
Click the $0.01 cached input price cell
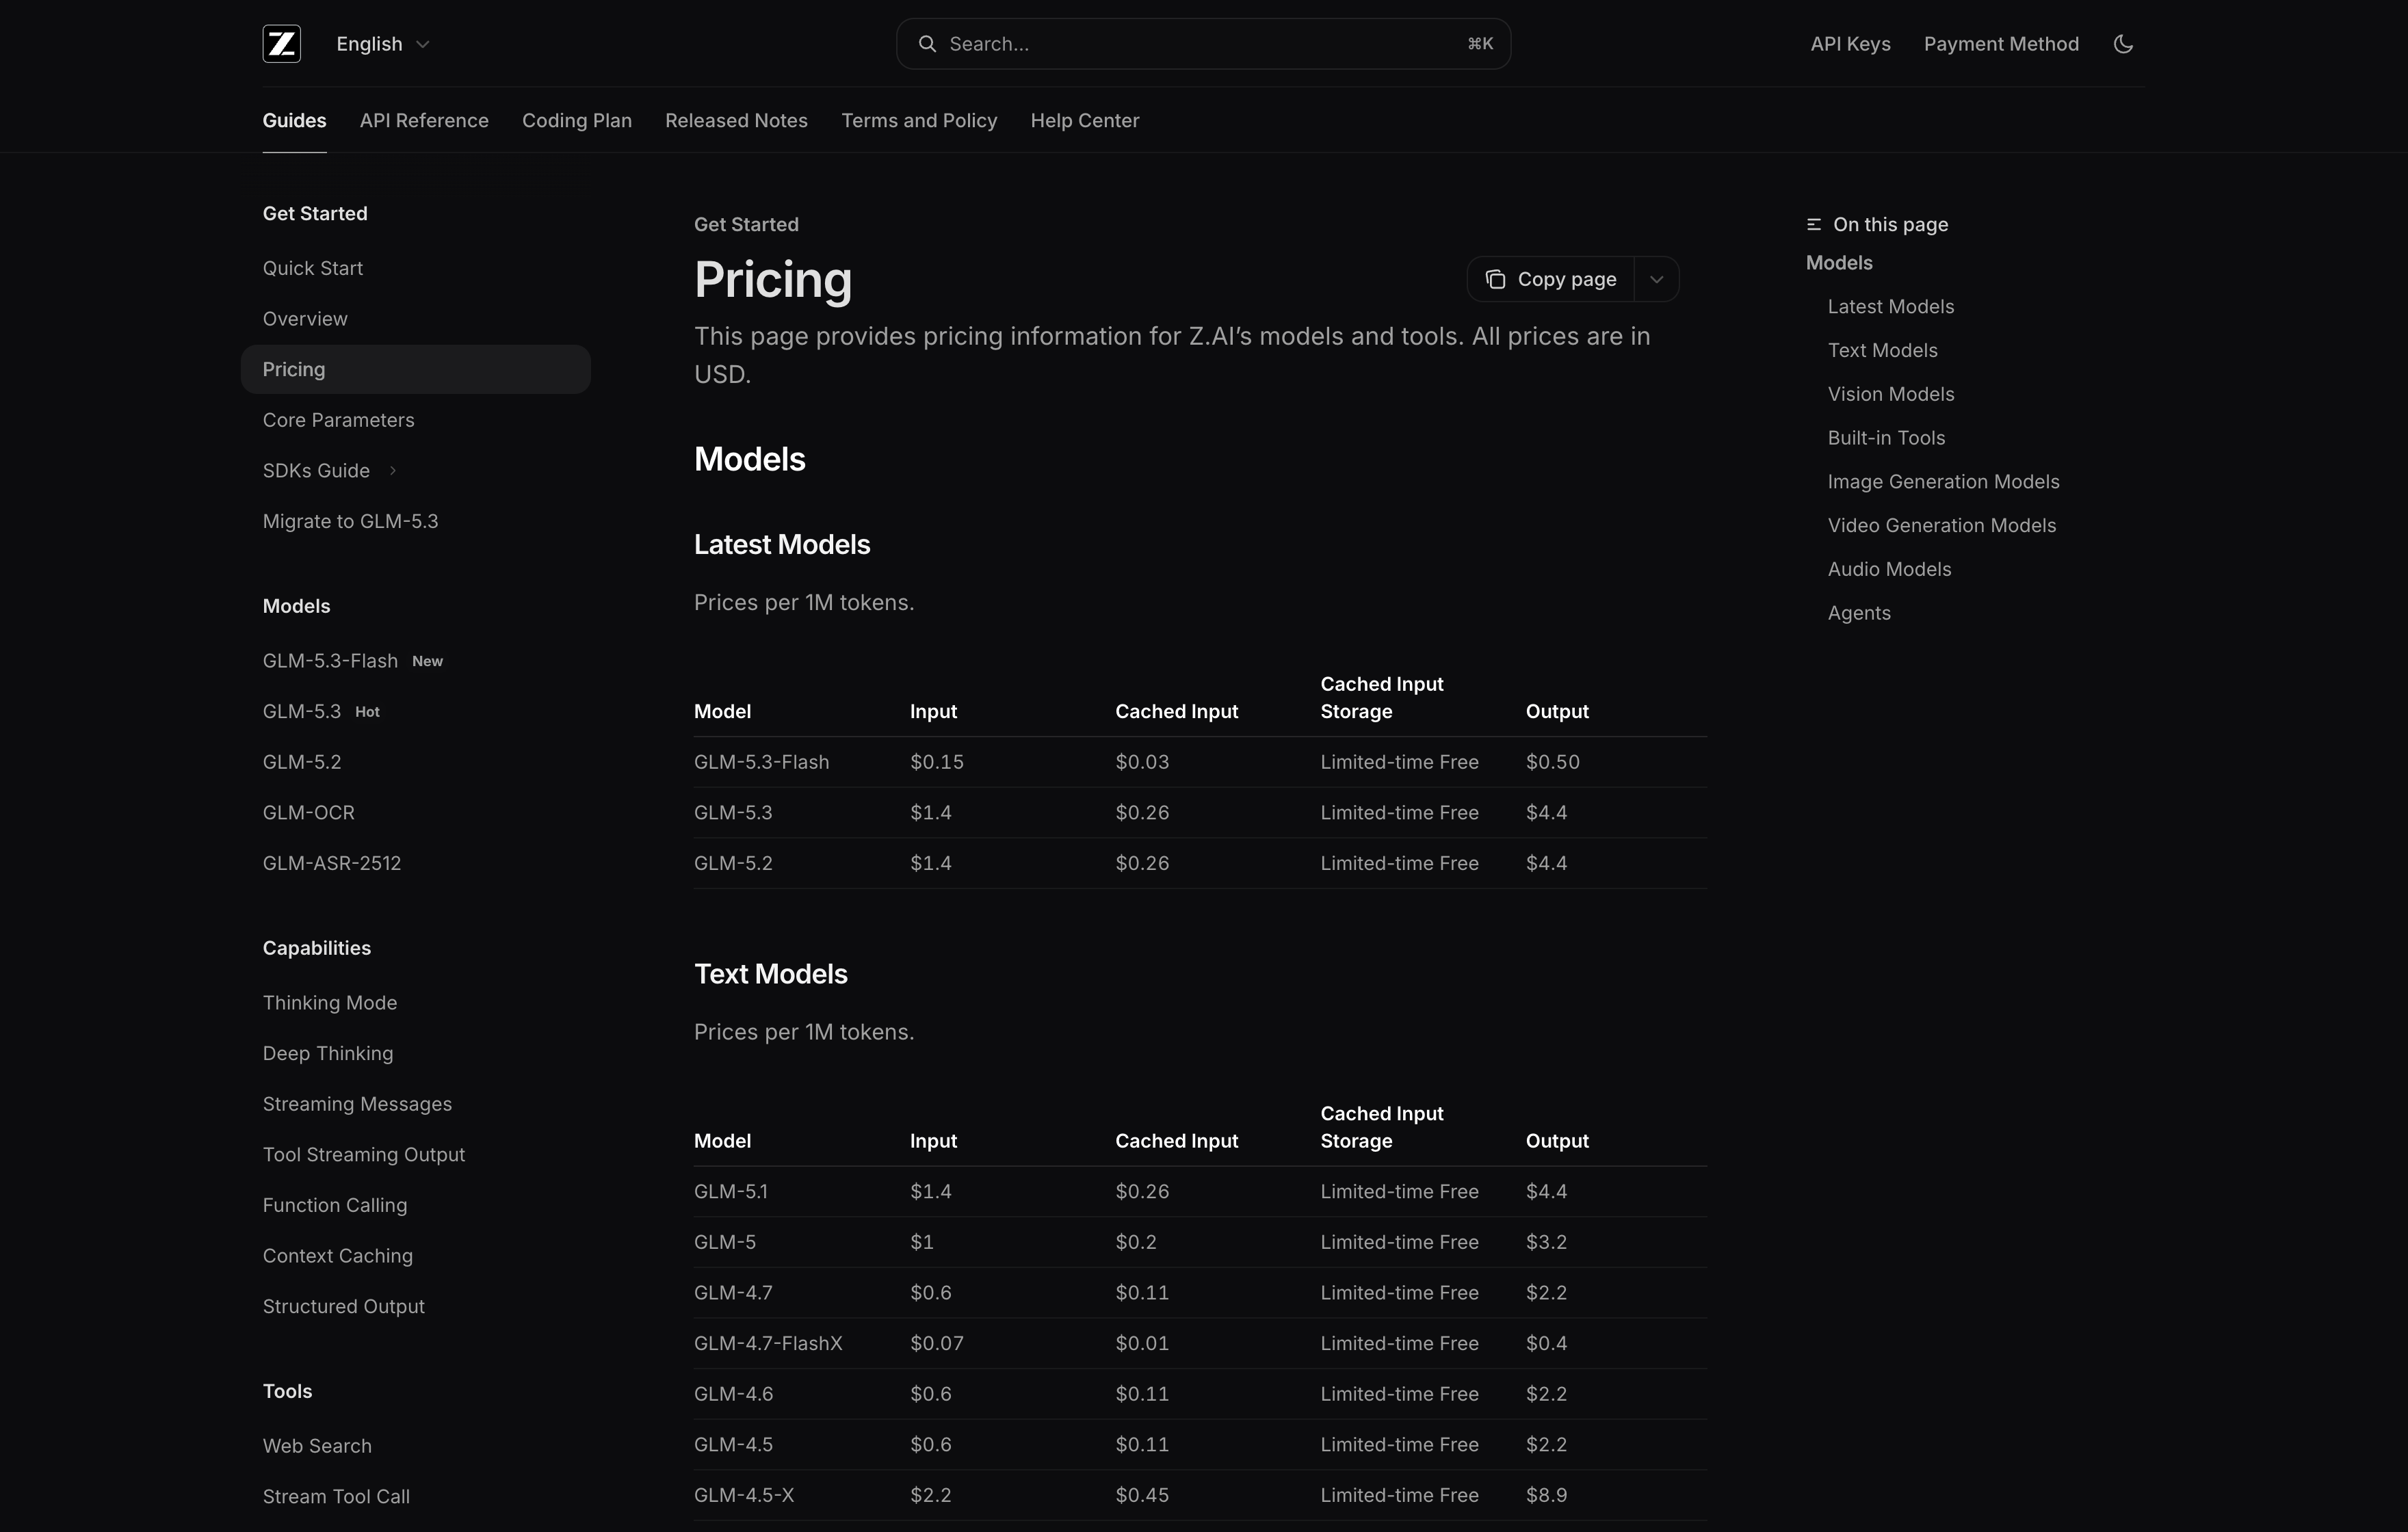click(1142, 1344)
